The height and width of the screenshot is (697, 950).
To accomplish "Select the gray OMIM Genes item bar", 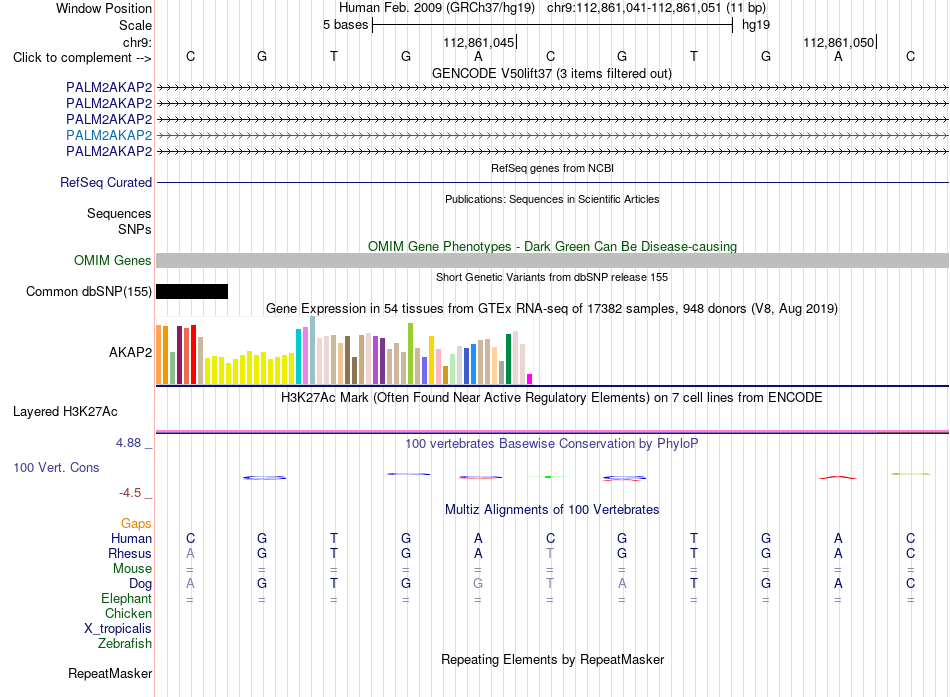I will click(x=552, y=261).
